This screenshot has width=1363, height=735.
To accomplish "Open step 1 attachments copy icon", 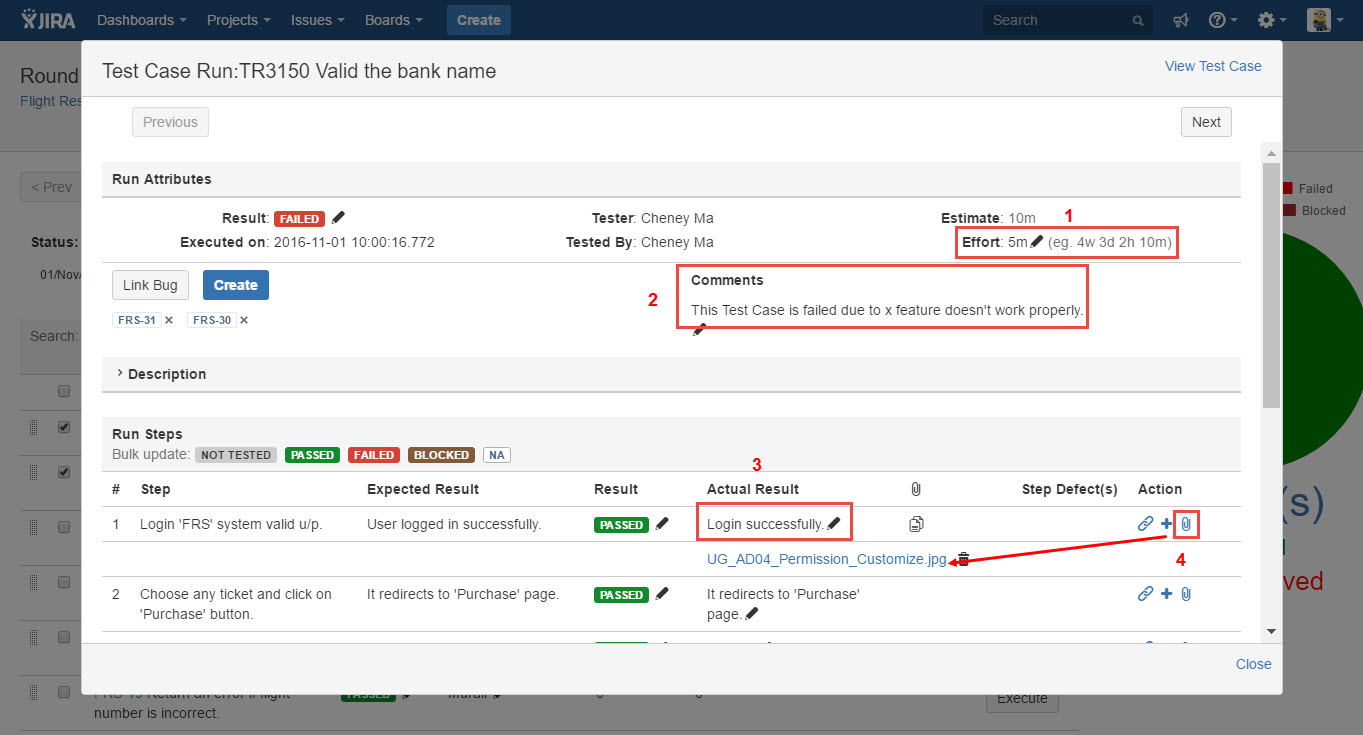I will (x=916, y=523).
